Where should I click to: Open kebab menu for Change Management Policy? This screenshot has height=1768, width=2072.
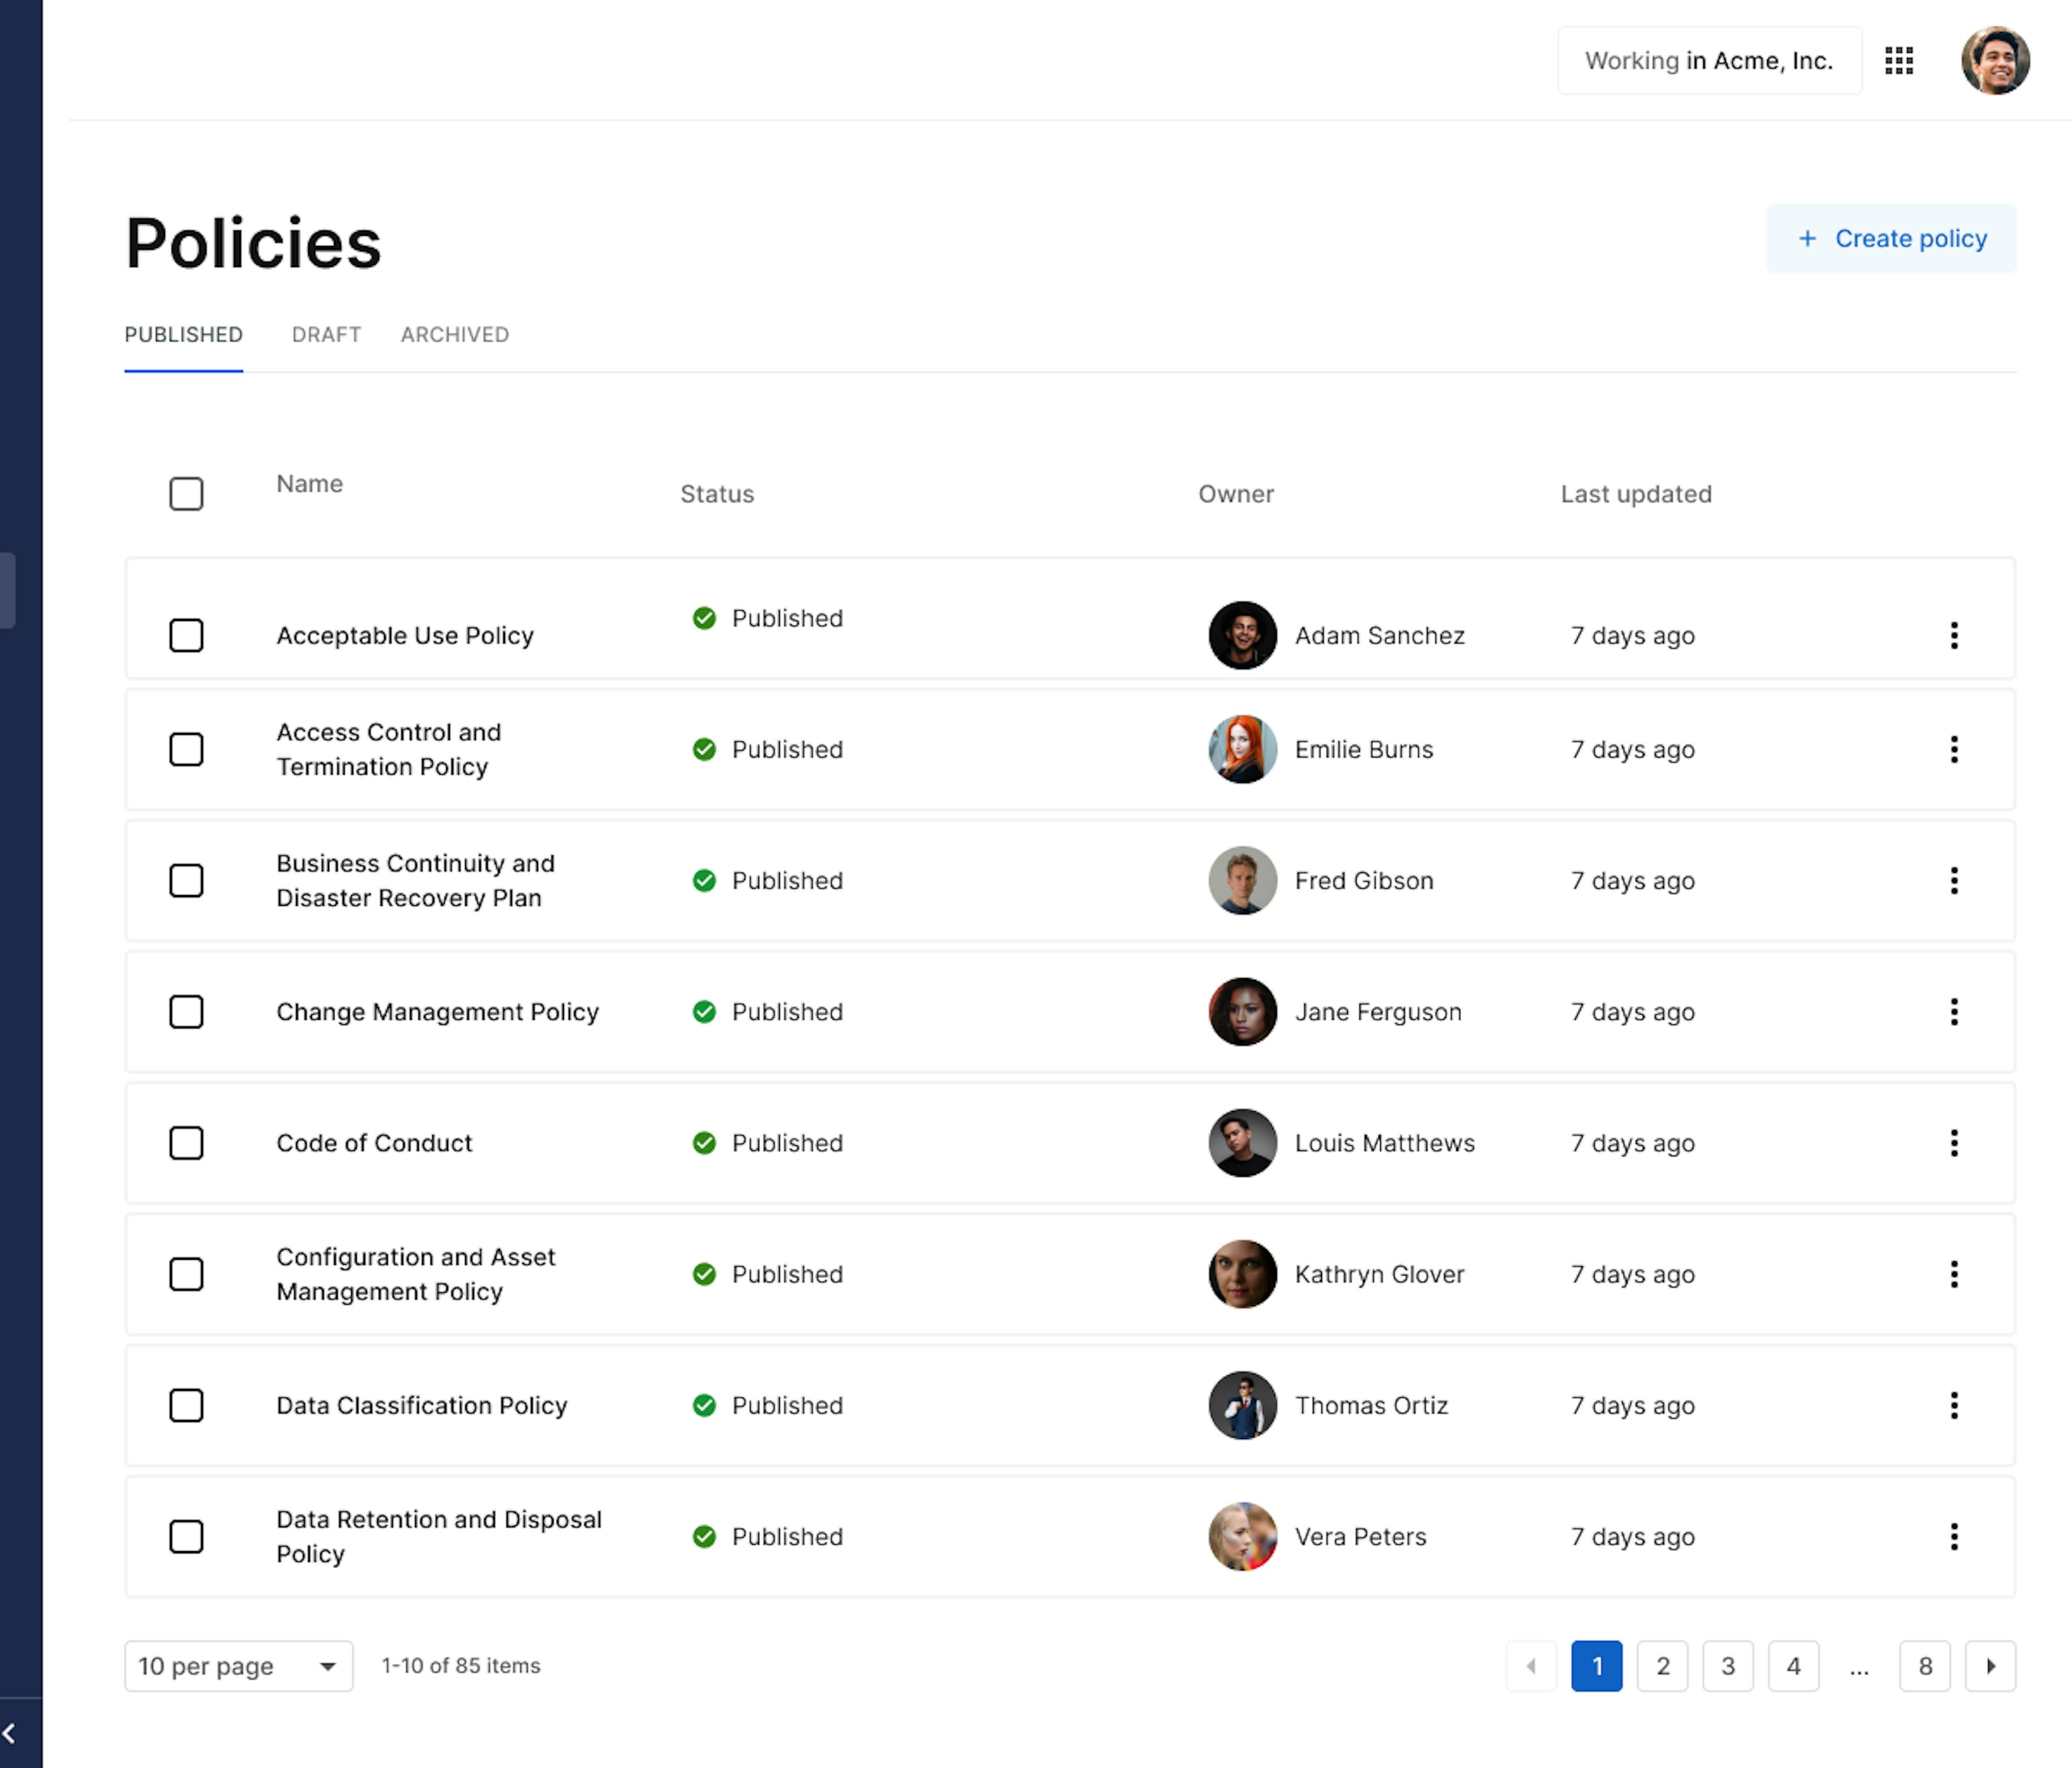pos(1953,1012)
